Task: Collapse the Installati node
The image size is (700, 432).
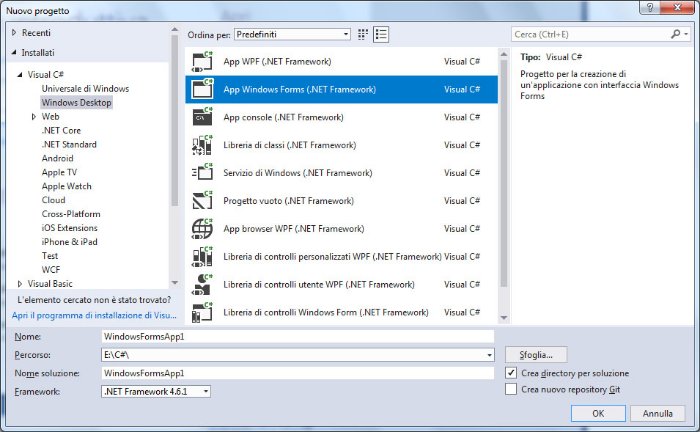Action: [x=14, y=53]
